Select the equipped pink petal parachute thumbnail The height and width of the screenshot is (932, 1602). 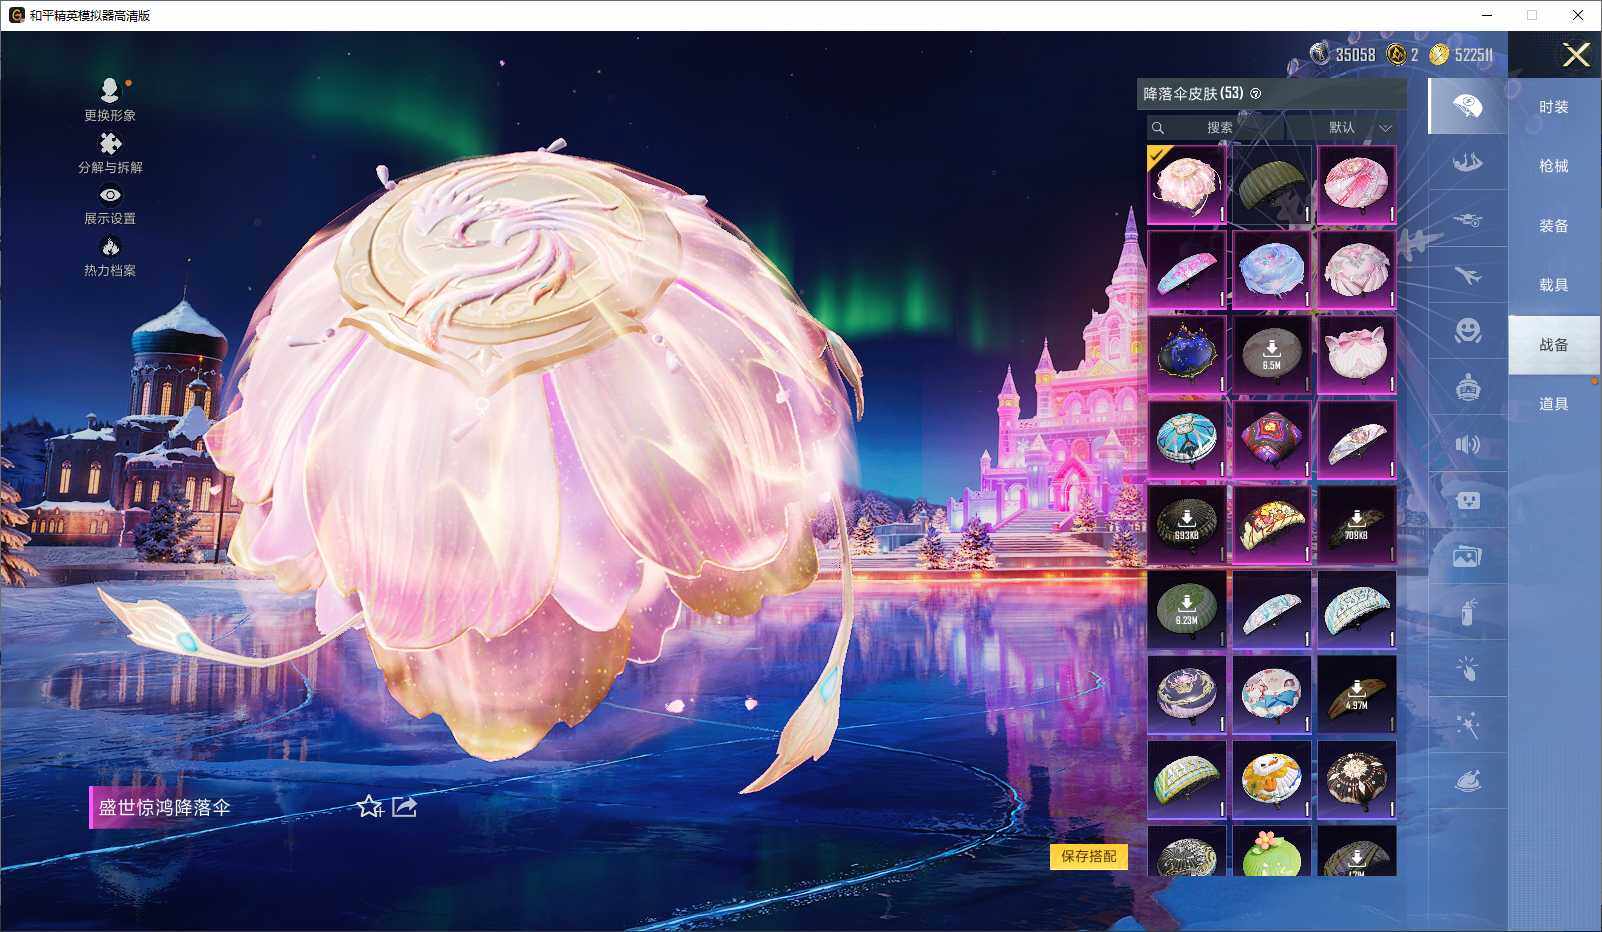pos(1187,185)
